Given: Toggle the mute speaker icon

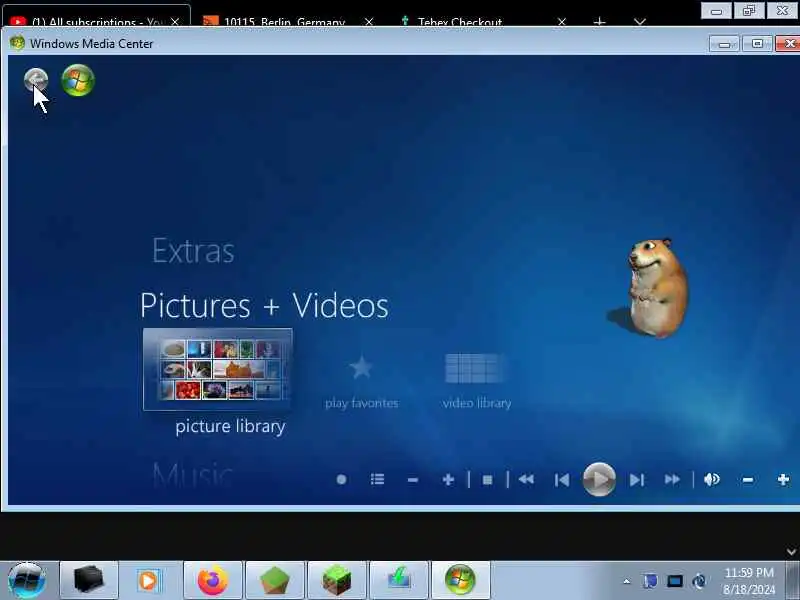Looking at the screenshot, I should pyautogui.click(x=711, y=480).
